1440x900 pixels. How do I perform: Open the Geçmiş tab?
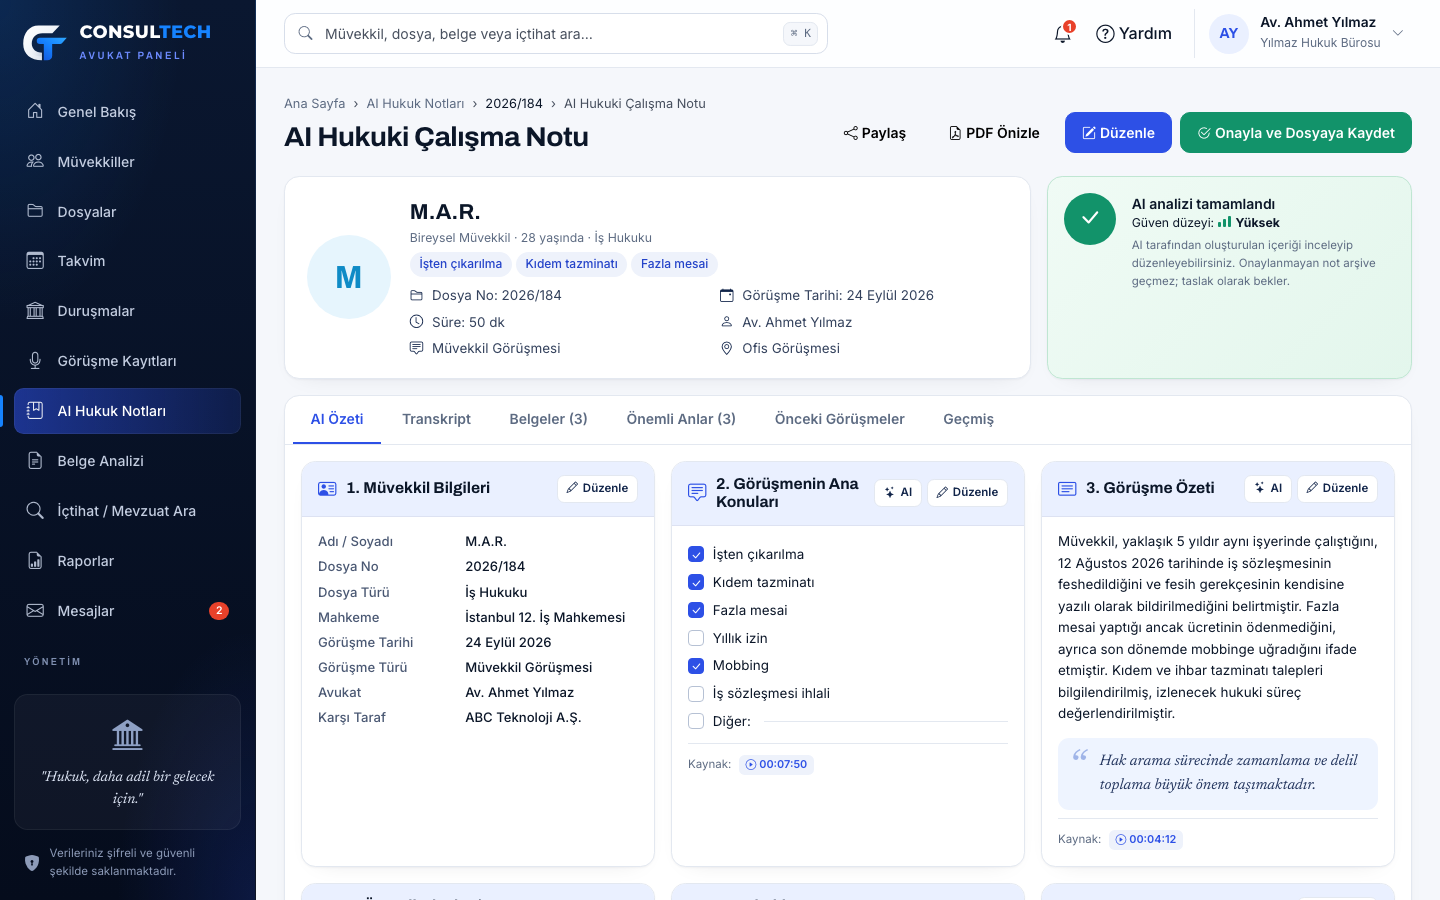[x=968, y=419]
